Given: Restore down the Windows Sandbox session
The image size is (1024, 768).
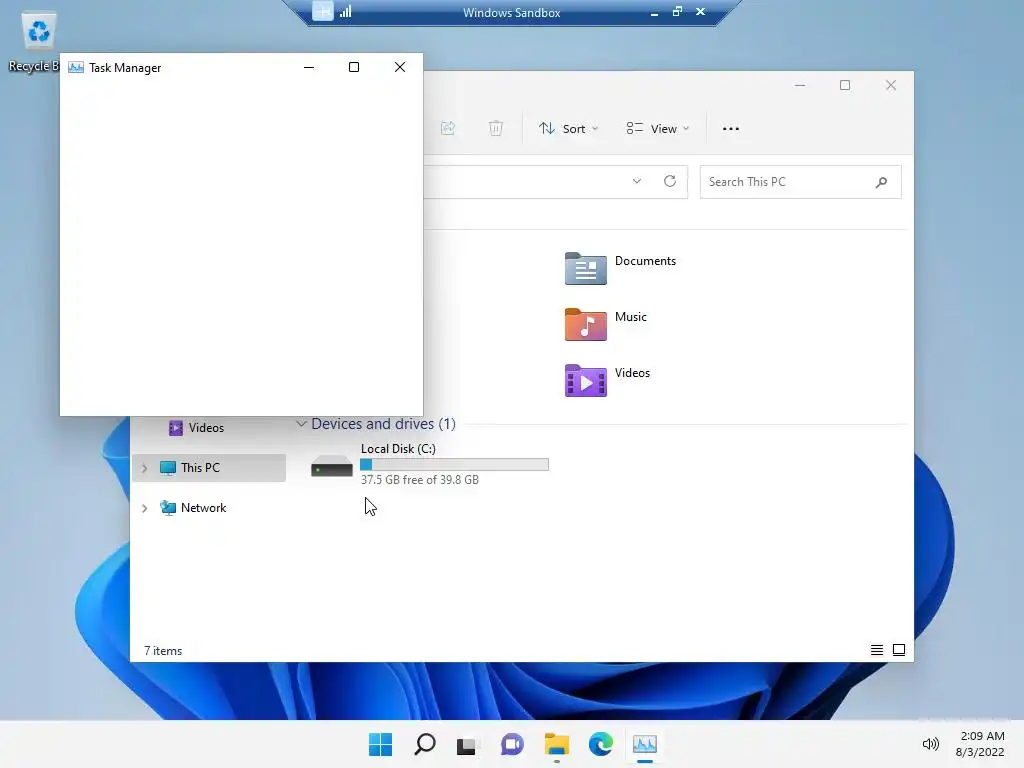Looking at the screenshot, I should pyautogui.click(x=677, y=11).
